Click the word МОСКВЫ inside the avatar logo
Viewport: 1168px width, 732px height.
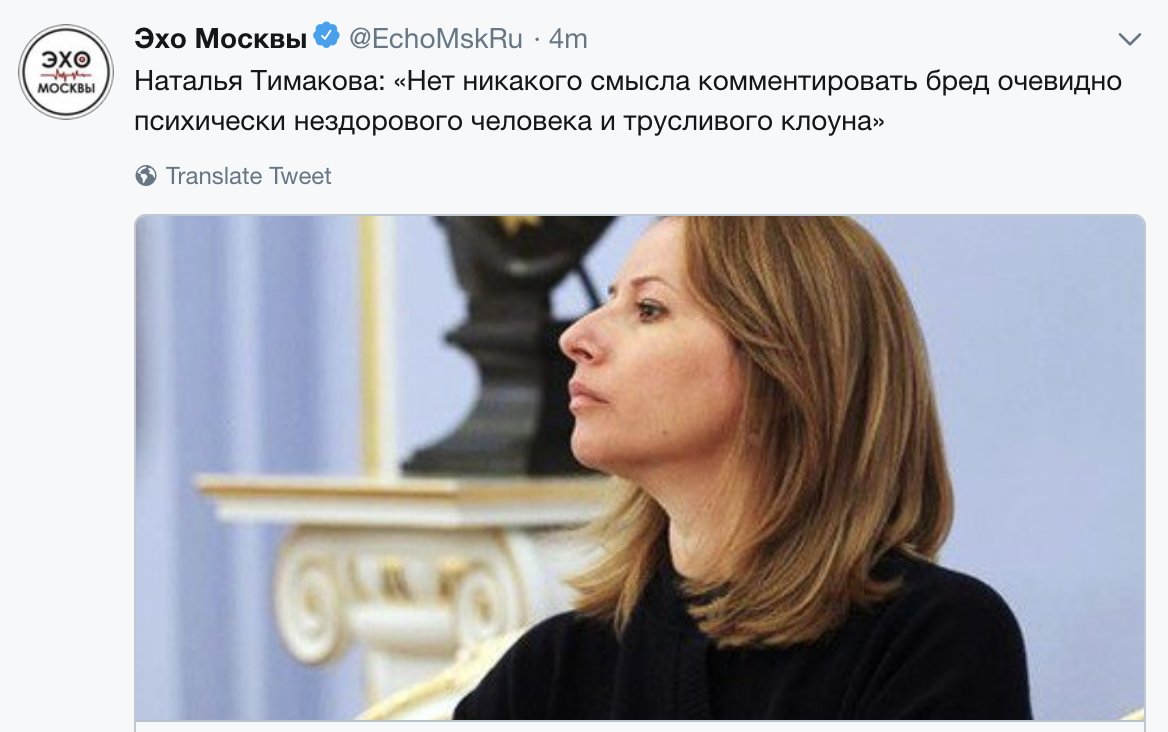click(66, 88)
